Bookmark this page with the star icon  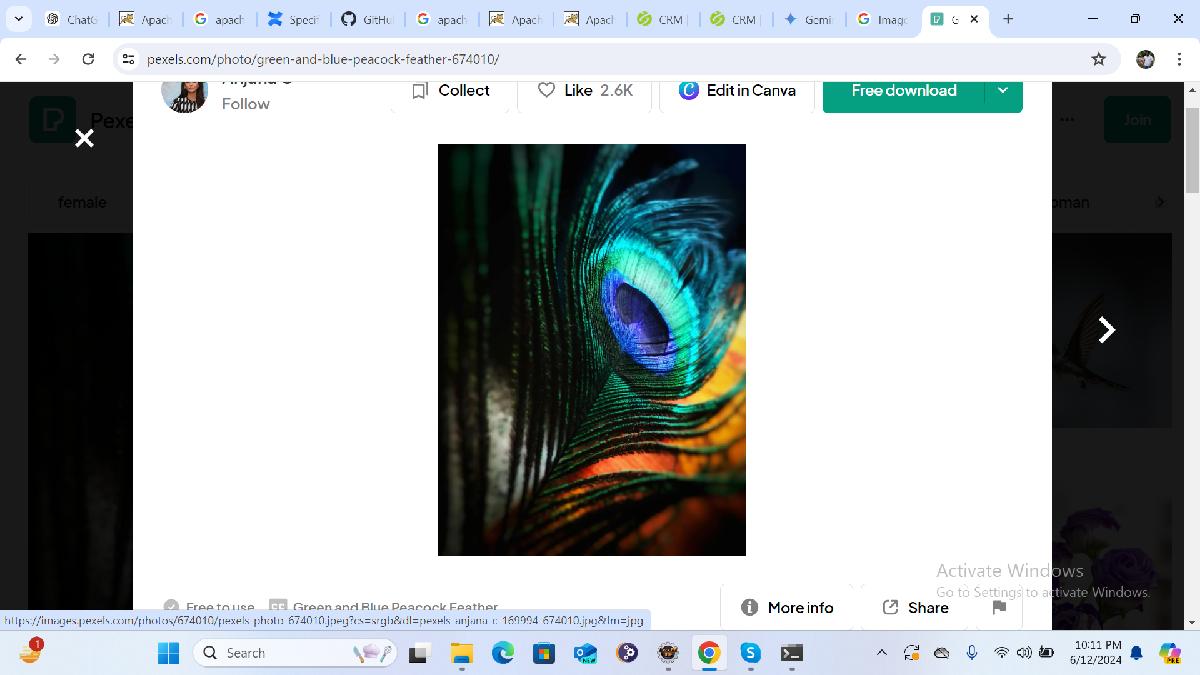[1098, 59]
